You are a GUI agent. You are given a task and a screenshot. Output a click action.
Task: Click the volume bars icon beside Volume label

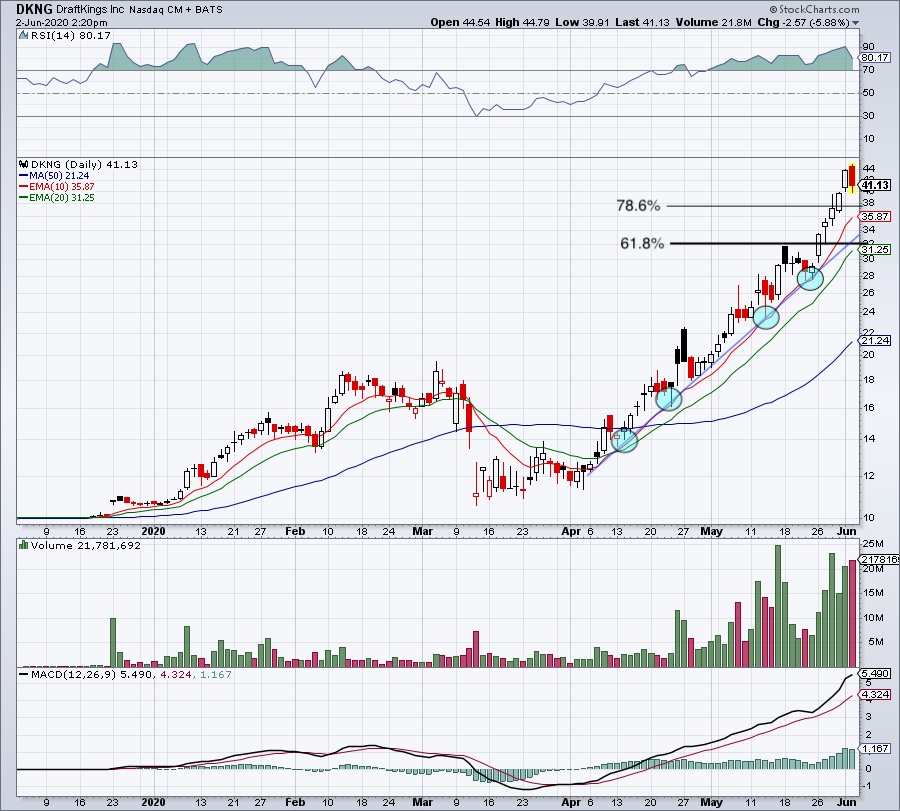tap(24, 545)
